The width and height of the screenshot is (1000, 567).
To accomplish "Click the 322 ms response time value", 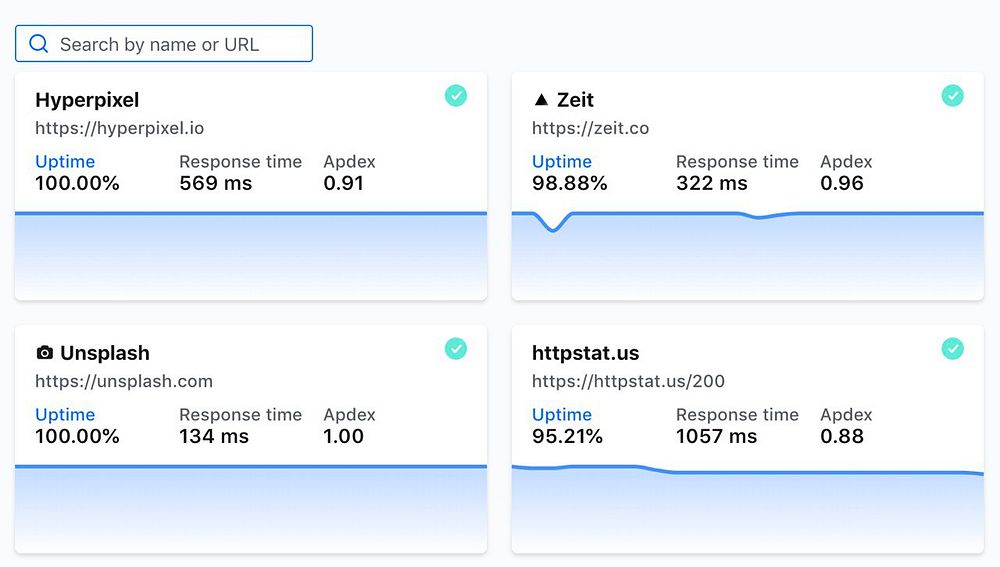I will (x=712, y=184).
